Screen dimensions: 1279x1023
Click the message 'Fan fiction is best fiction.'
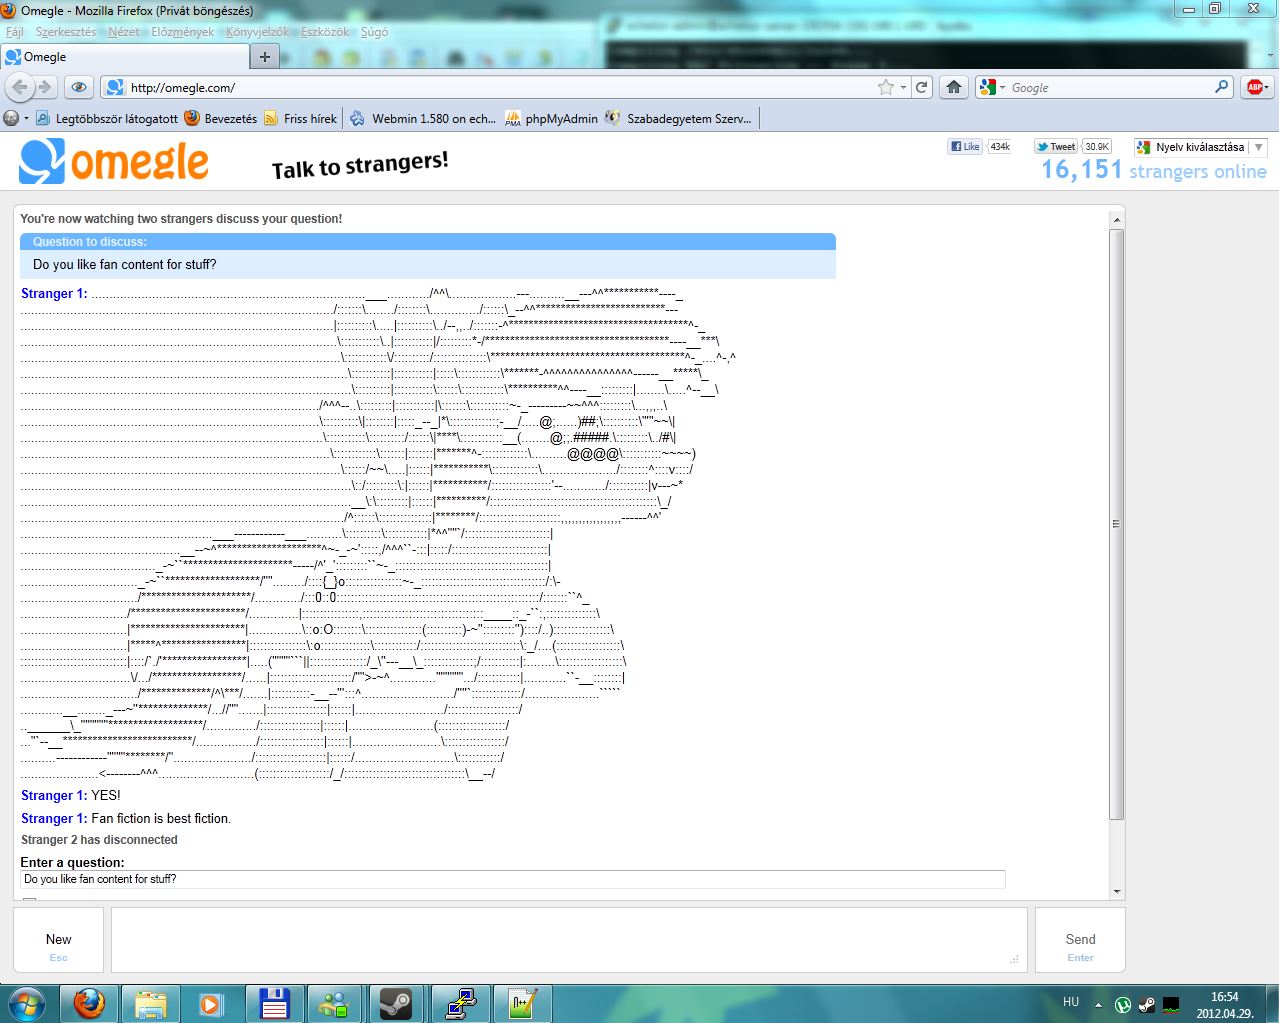[161, 818]
